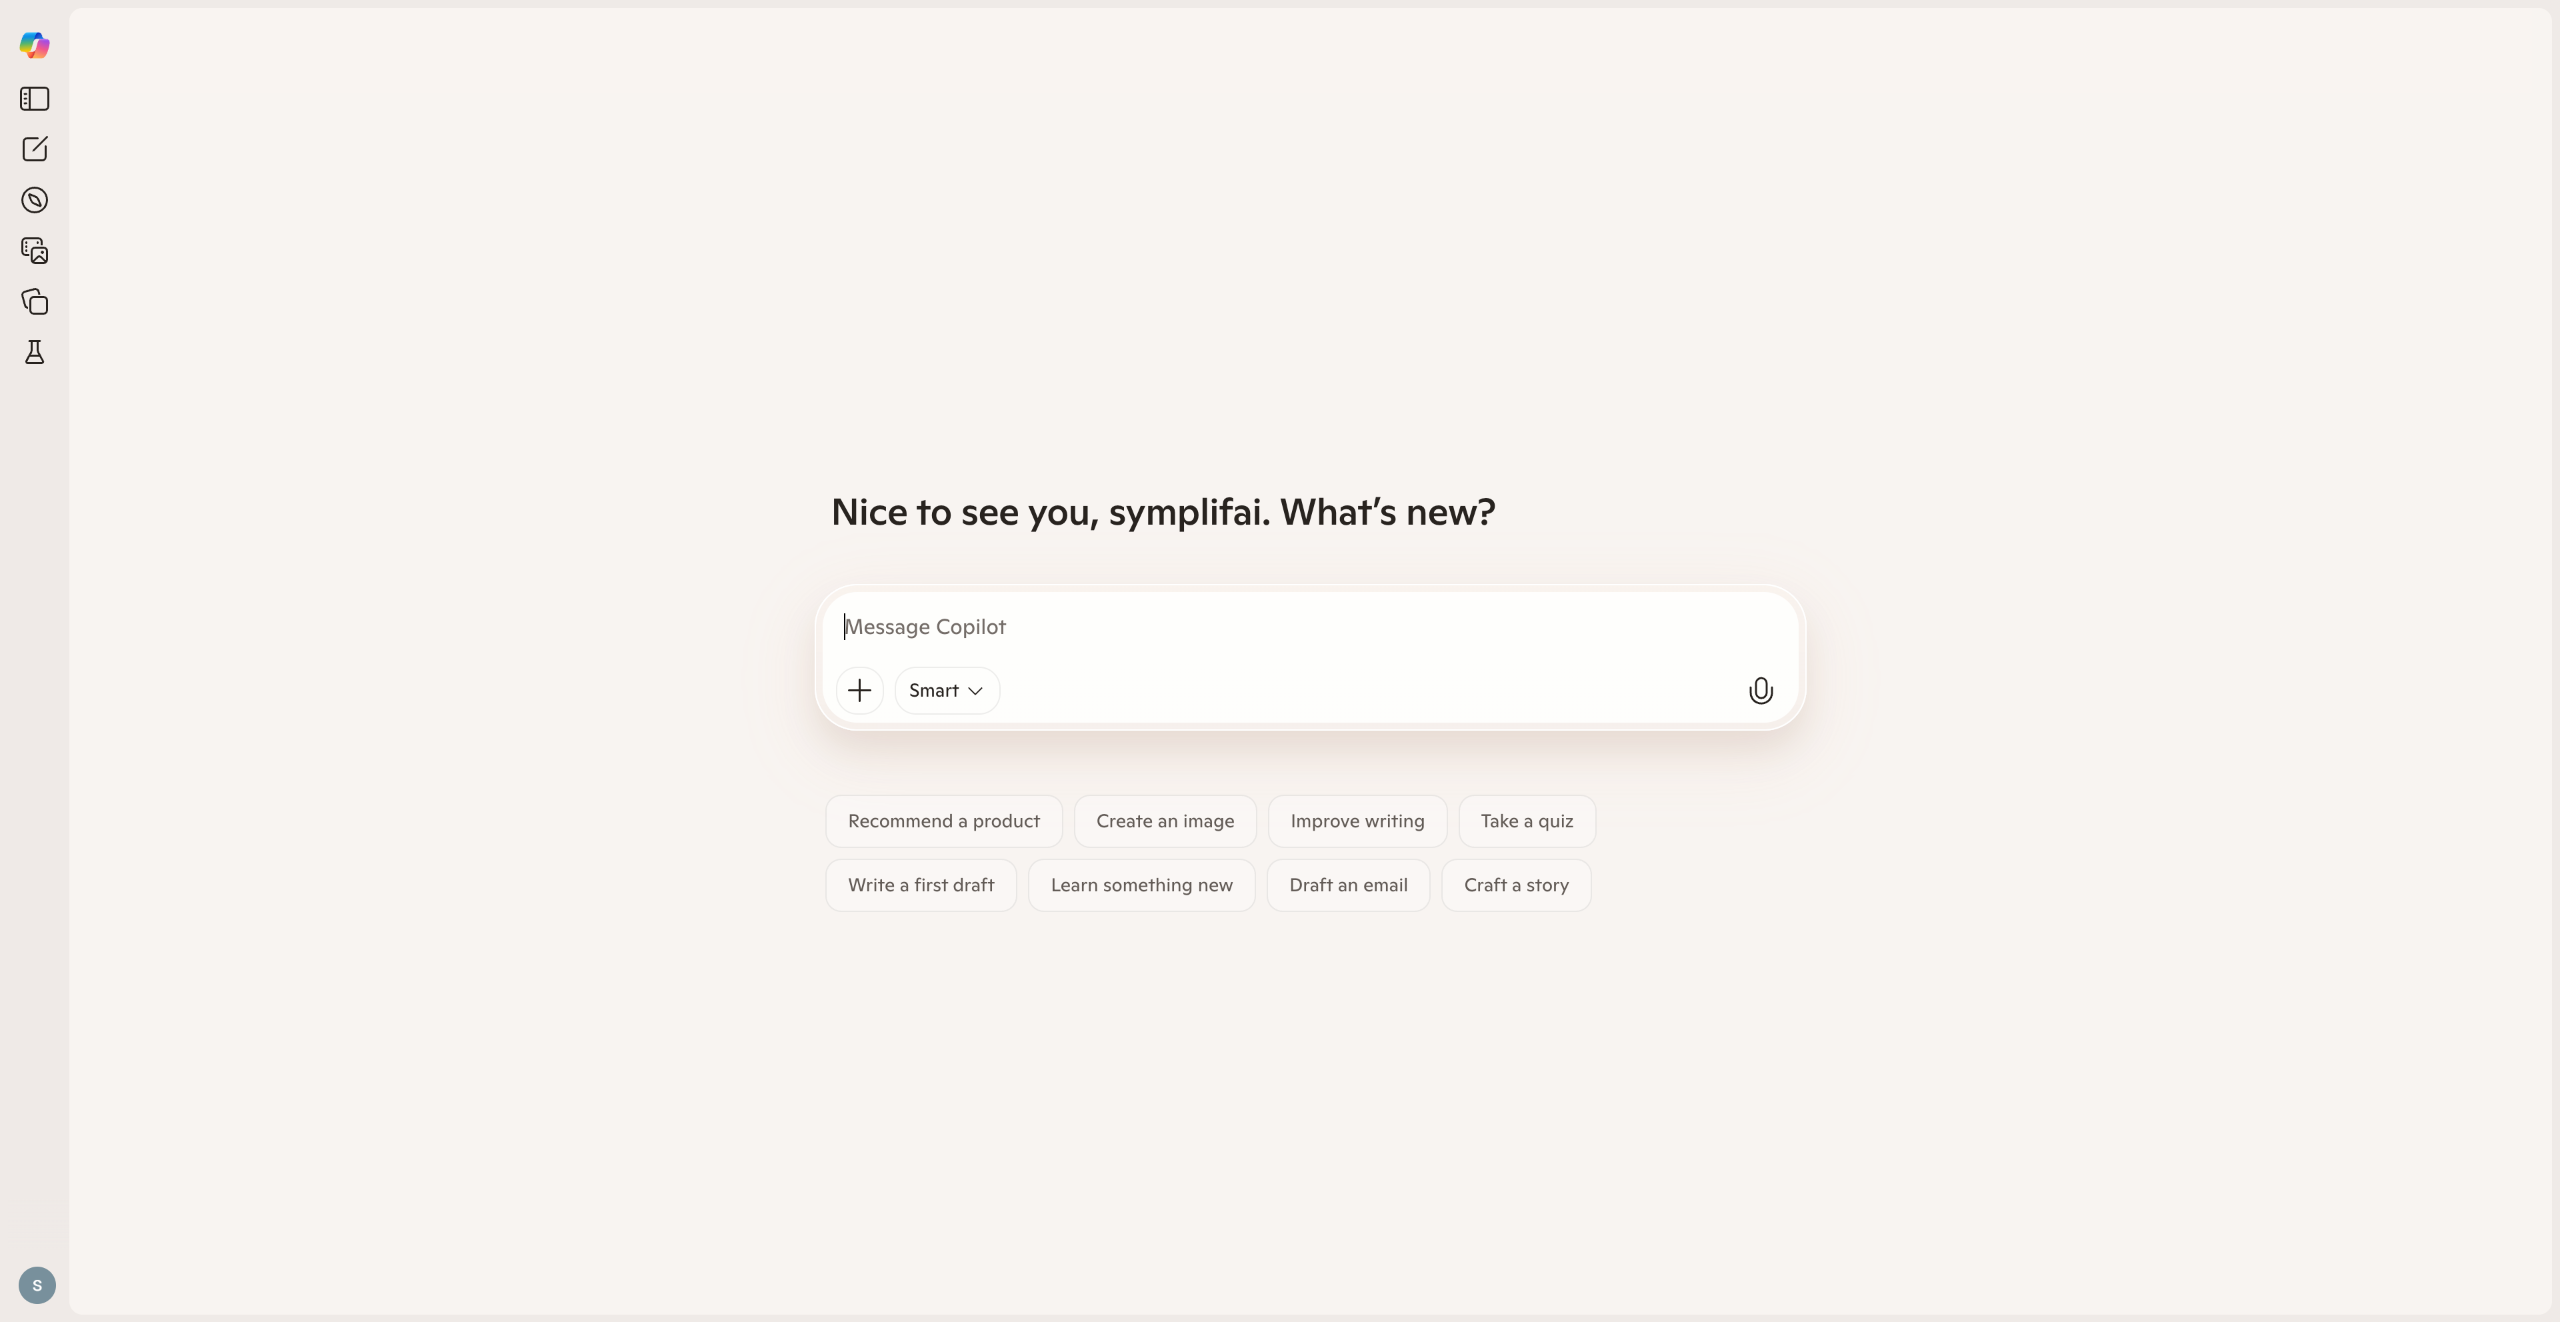Open the Labs flask icon
This screenshot has width=2560, height=1322.
[x=34, y=352]
